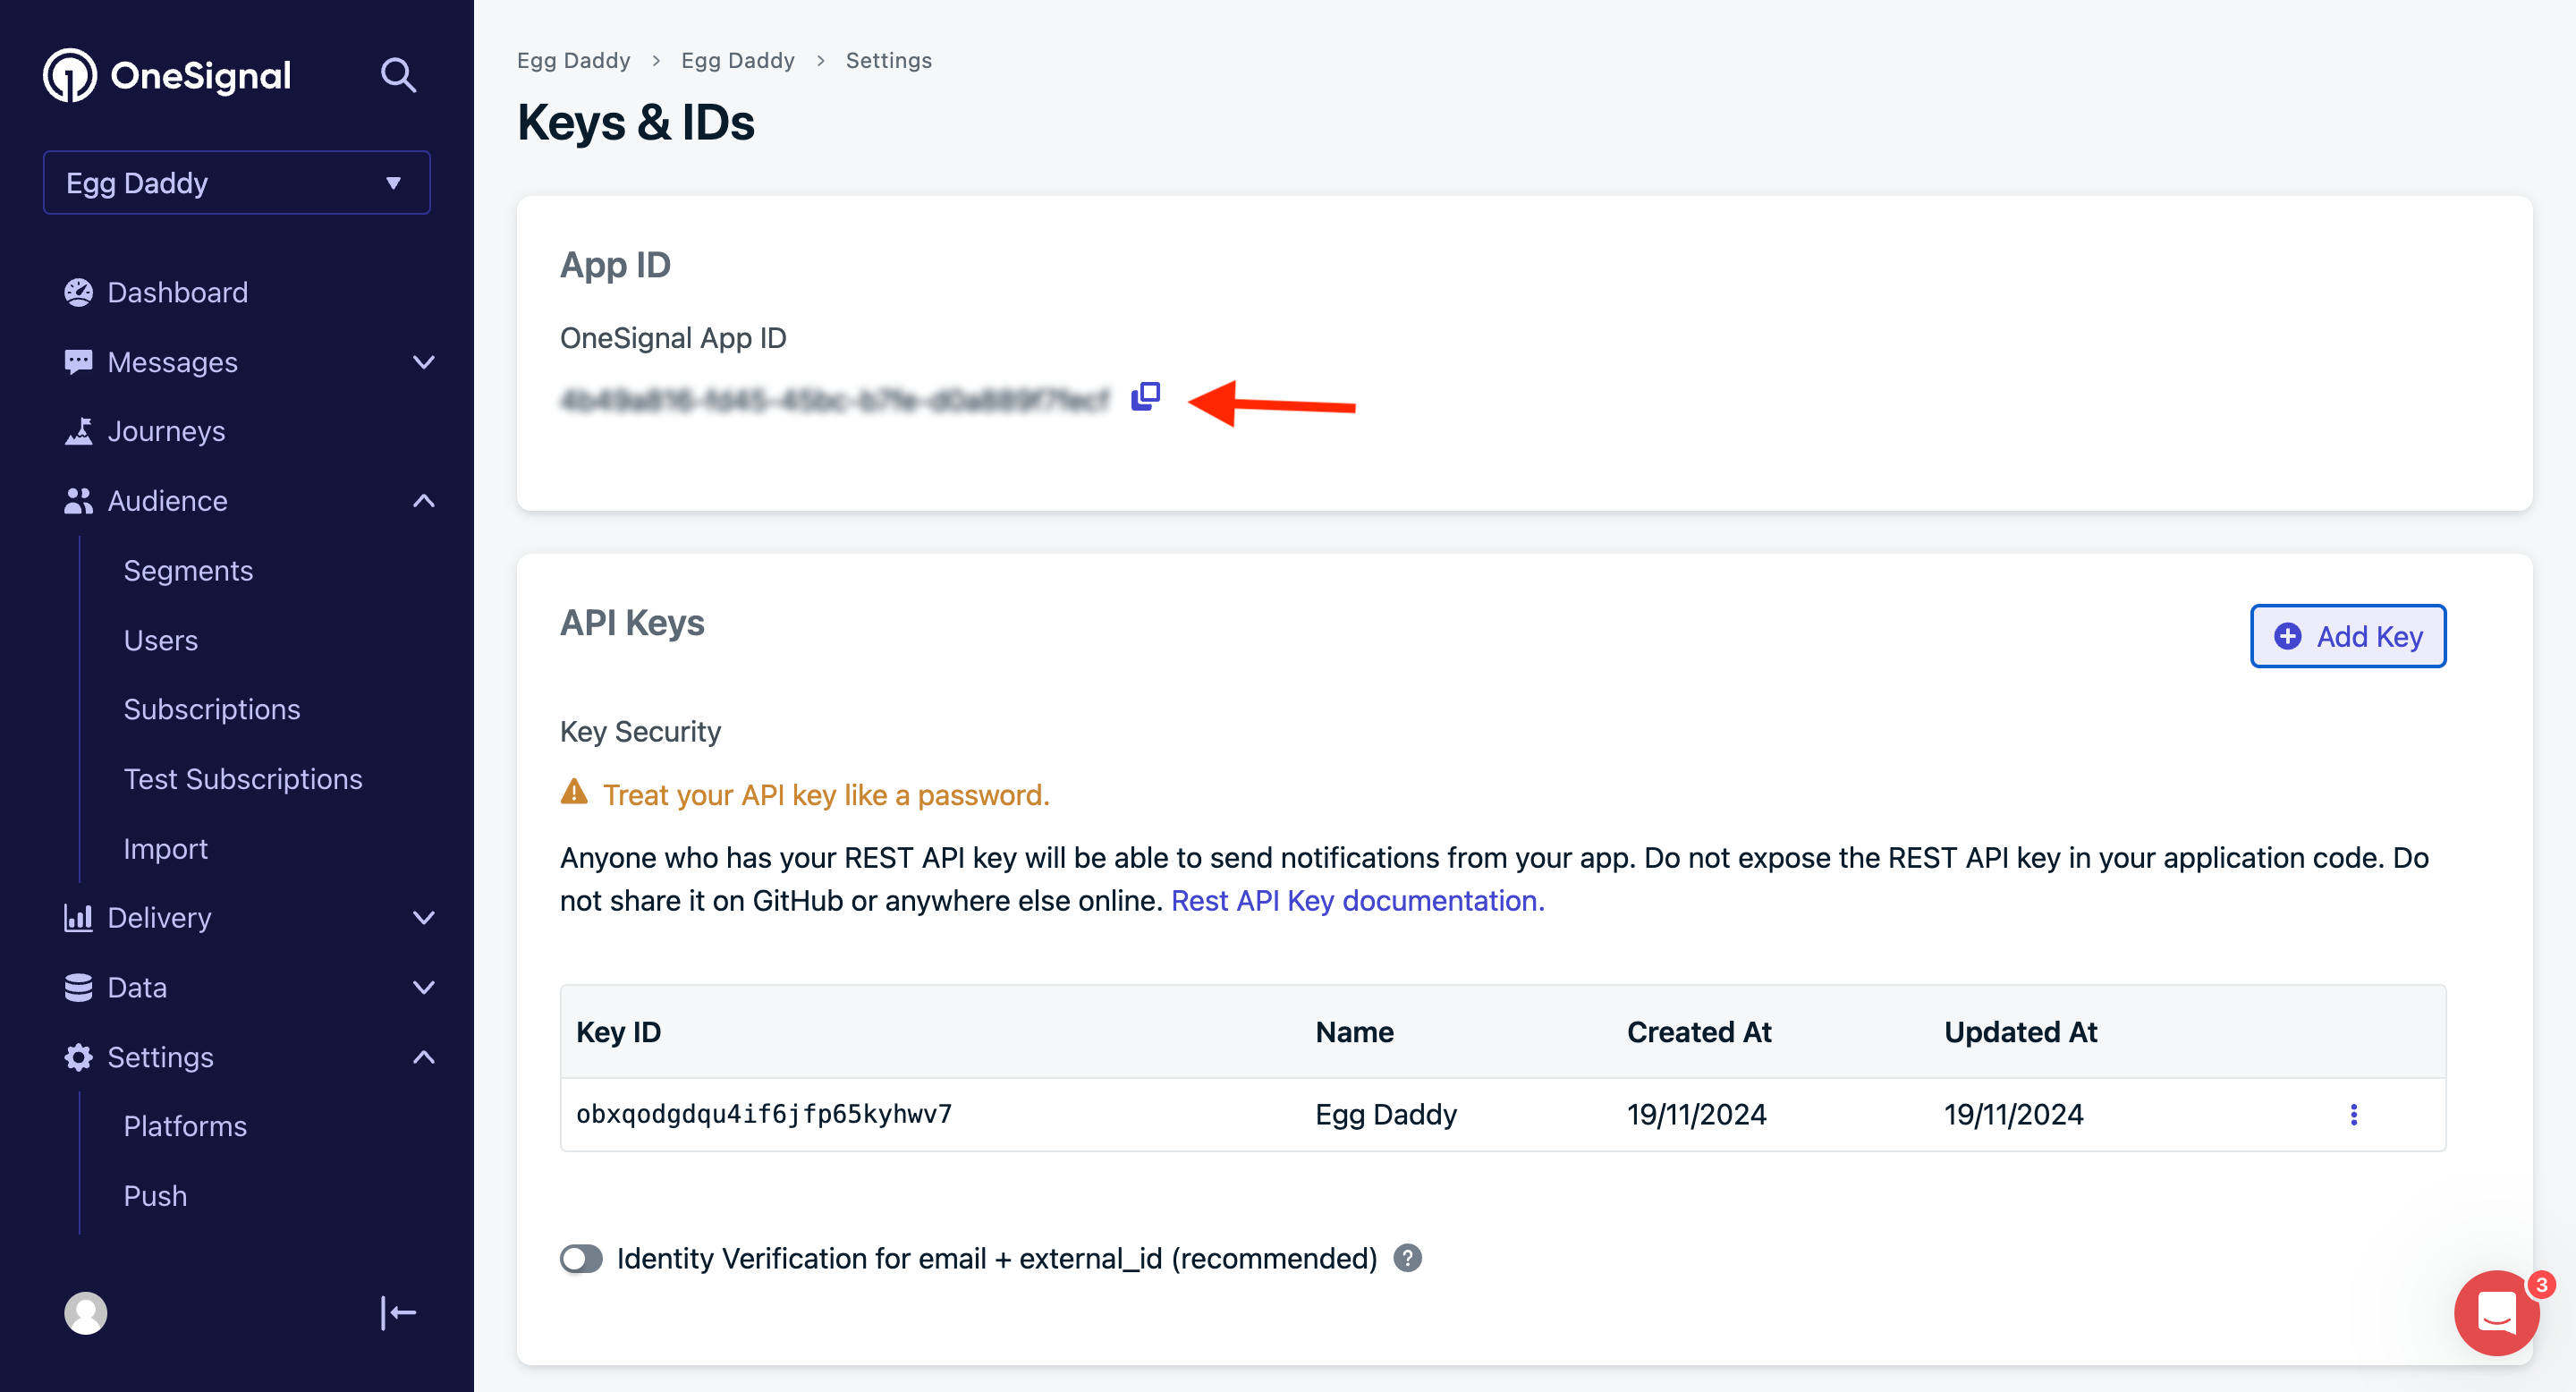Click the Delivery bar chart icon
This screenshot has width=2576, height=1392.
78,918
